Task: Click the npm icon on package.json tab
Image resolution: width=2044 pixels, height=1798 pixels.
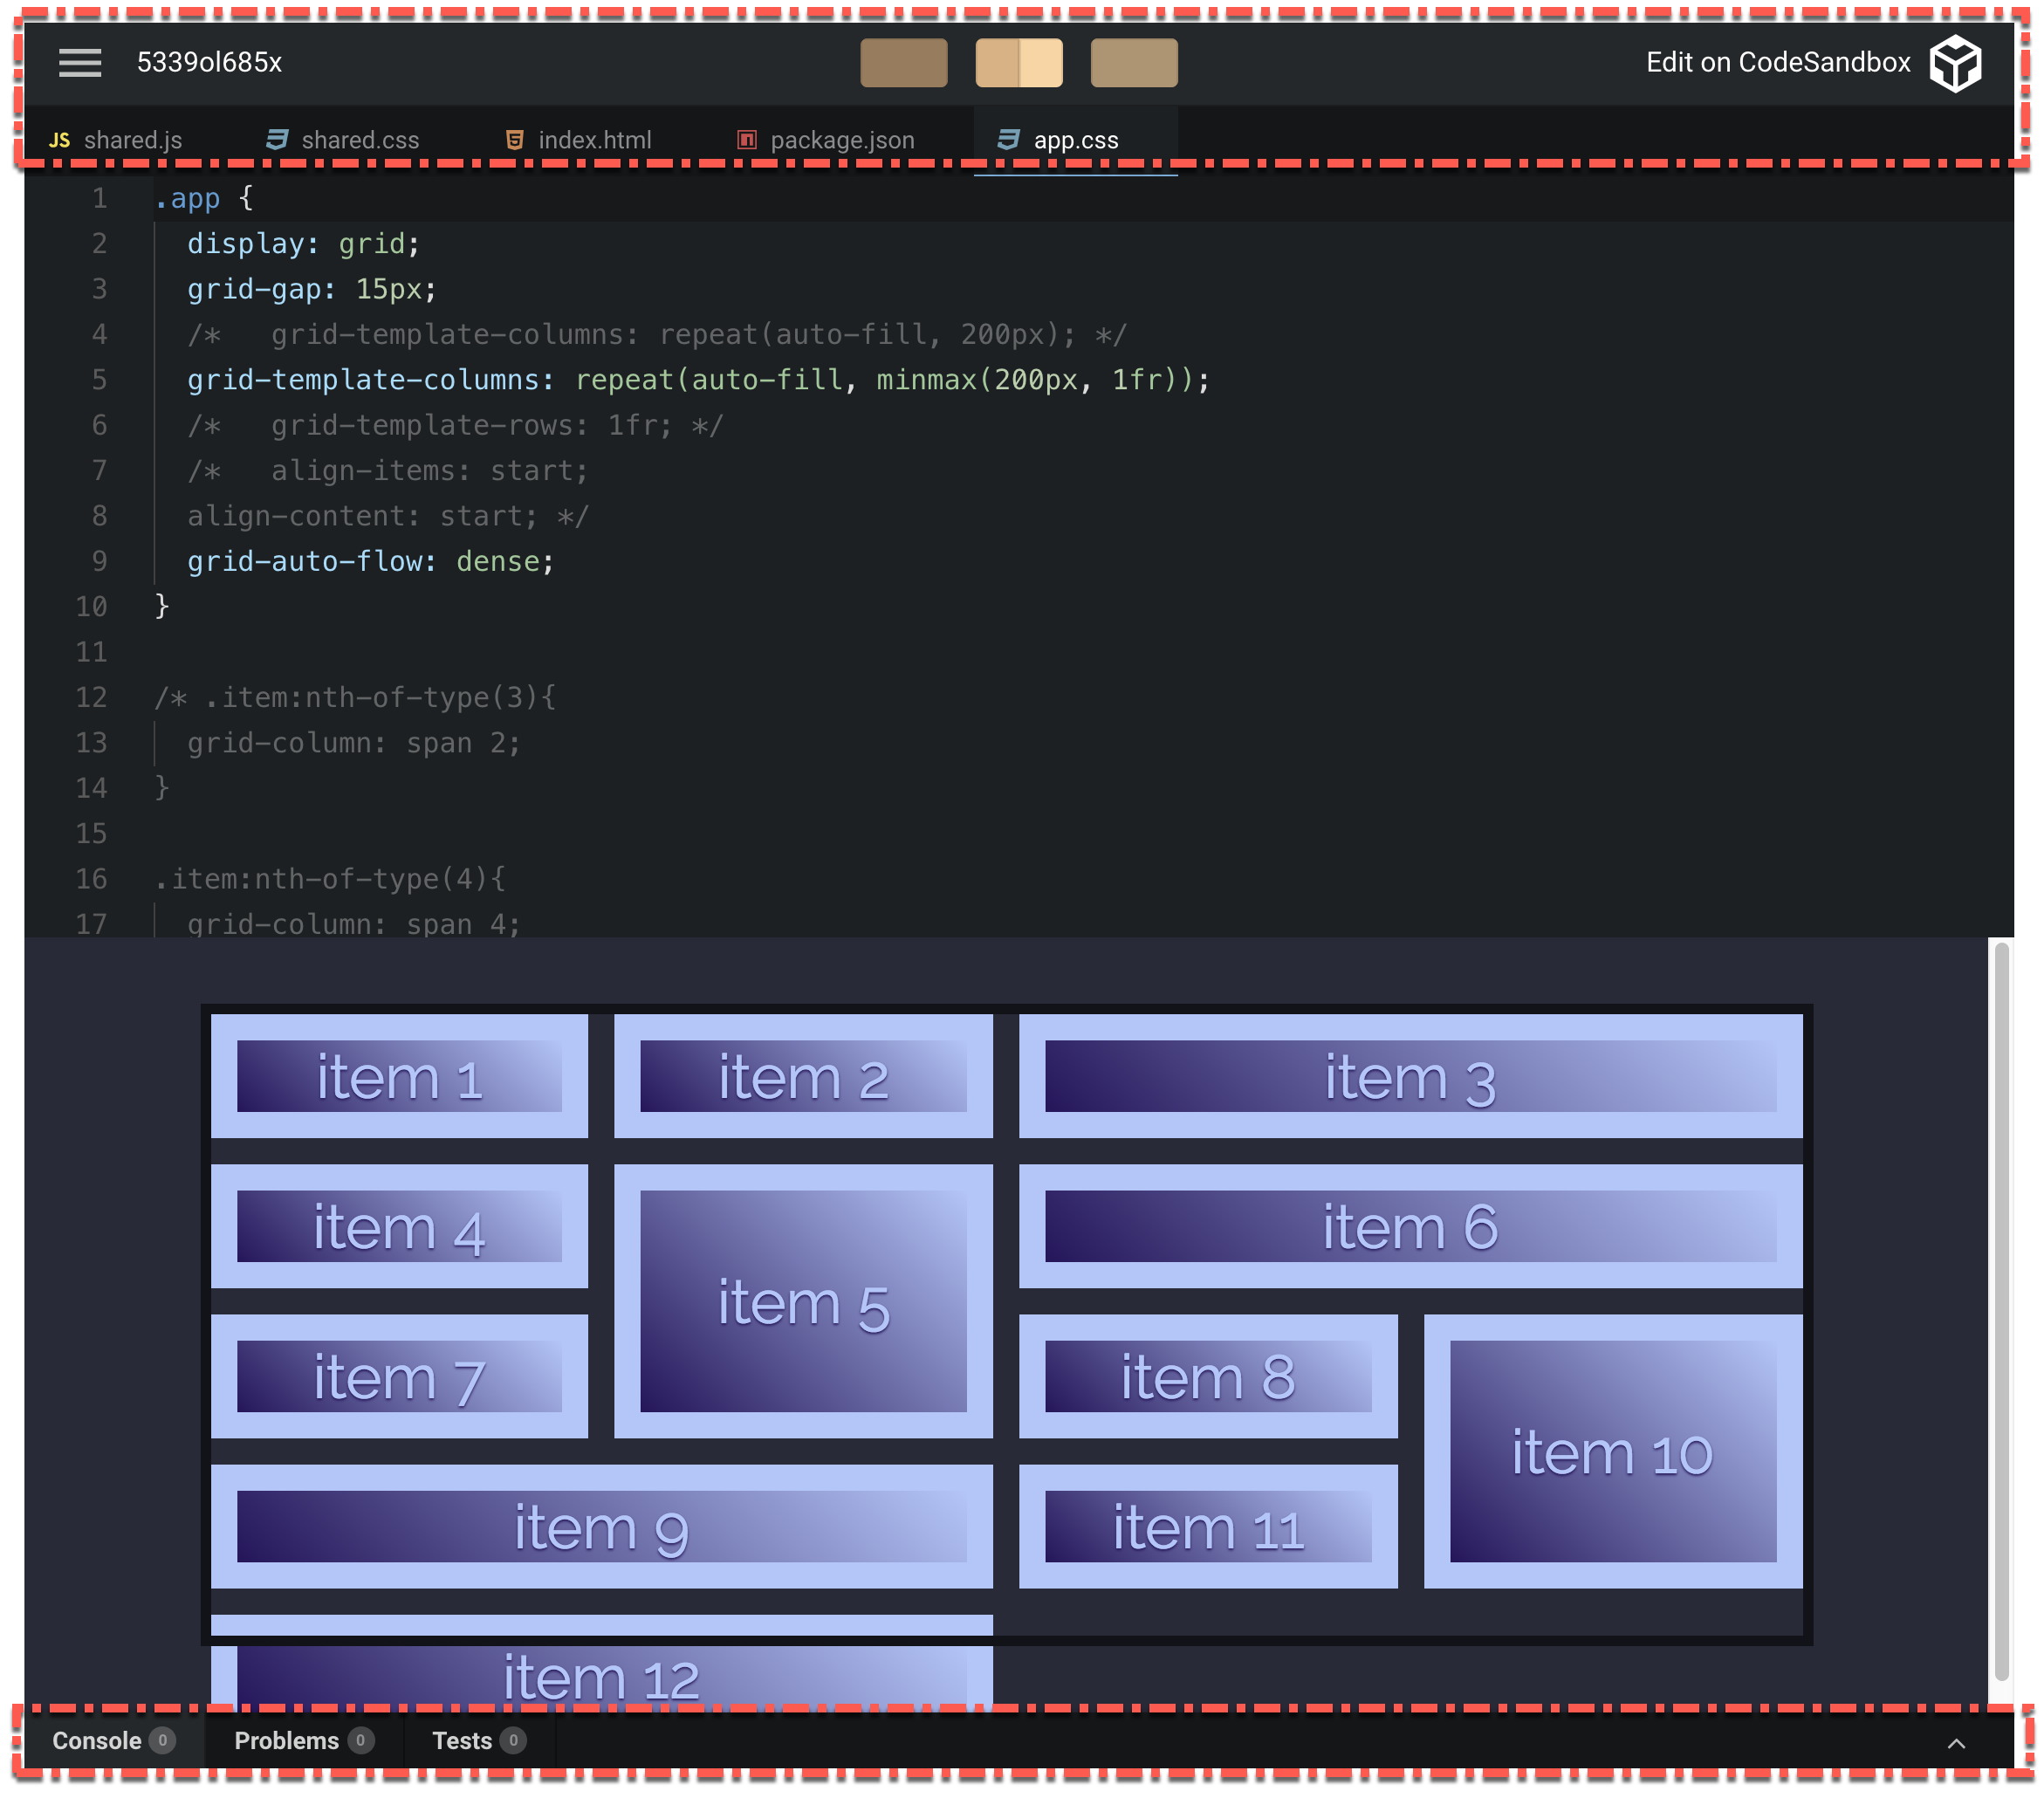Action: pos(746,140)
